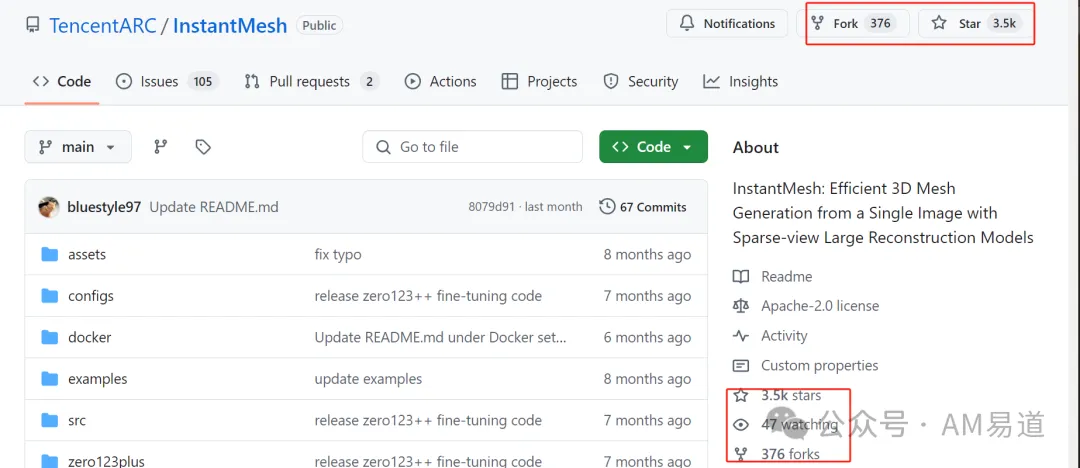The width and height of the screenshot is (1080, 468).
Task: Click the branches icon beside main dropdown
Action: pos(160,147)
